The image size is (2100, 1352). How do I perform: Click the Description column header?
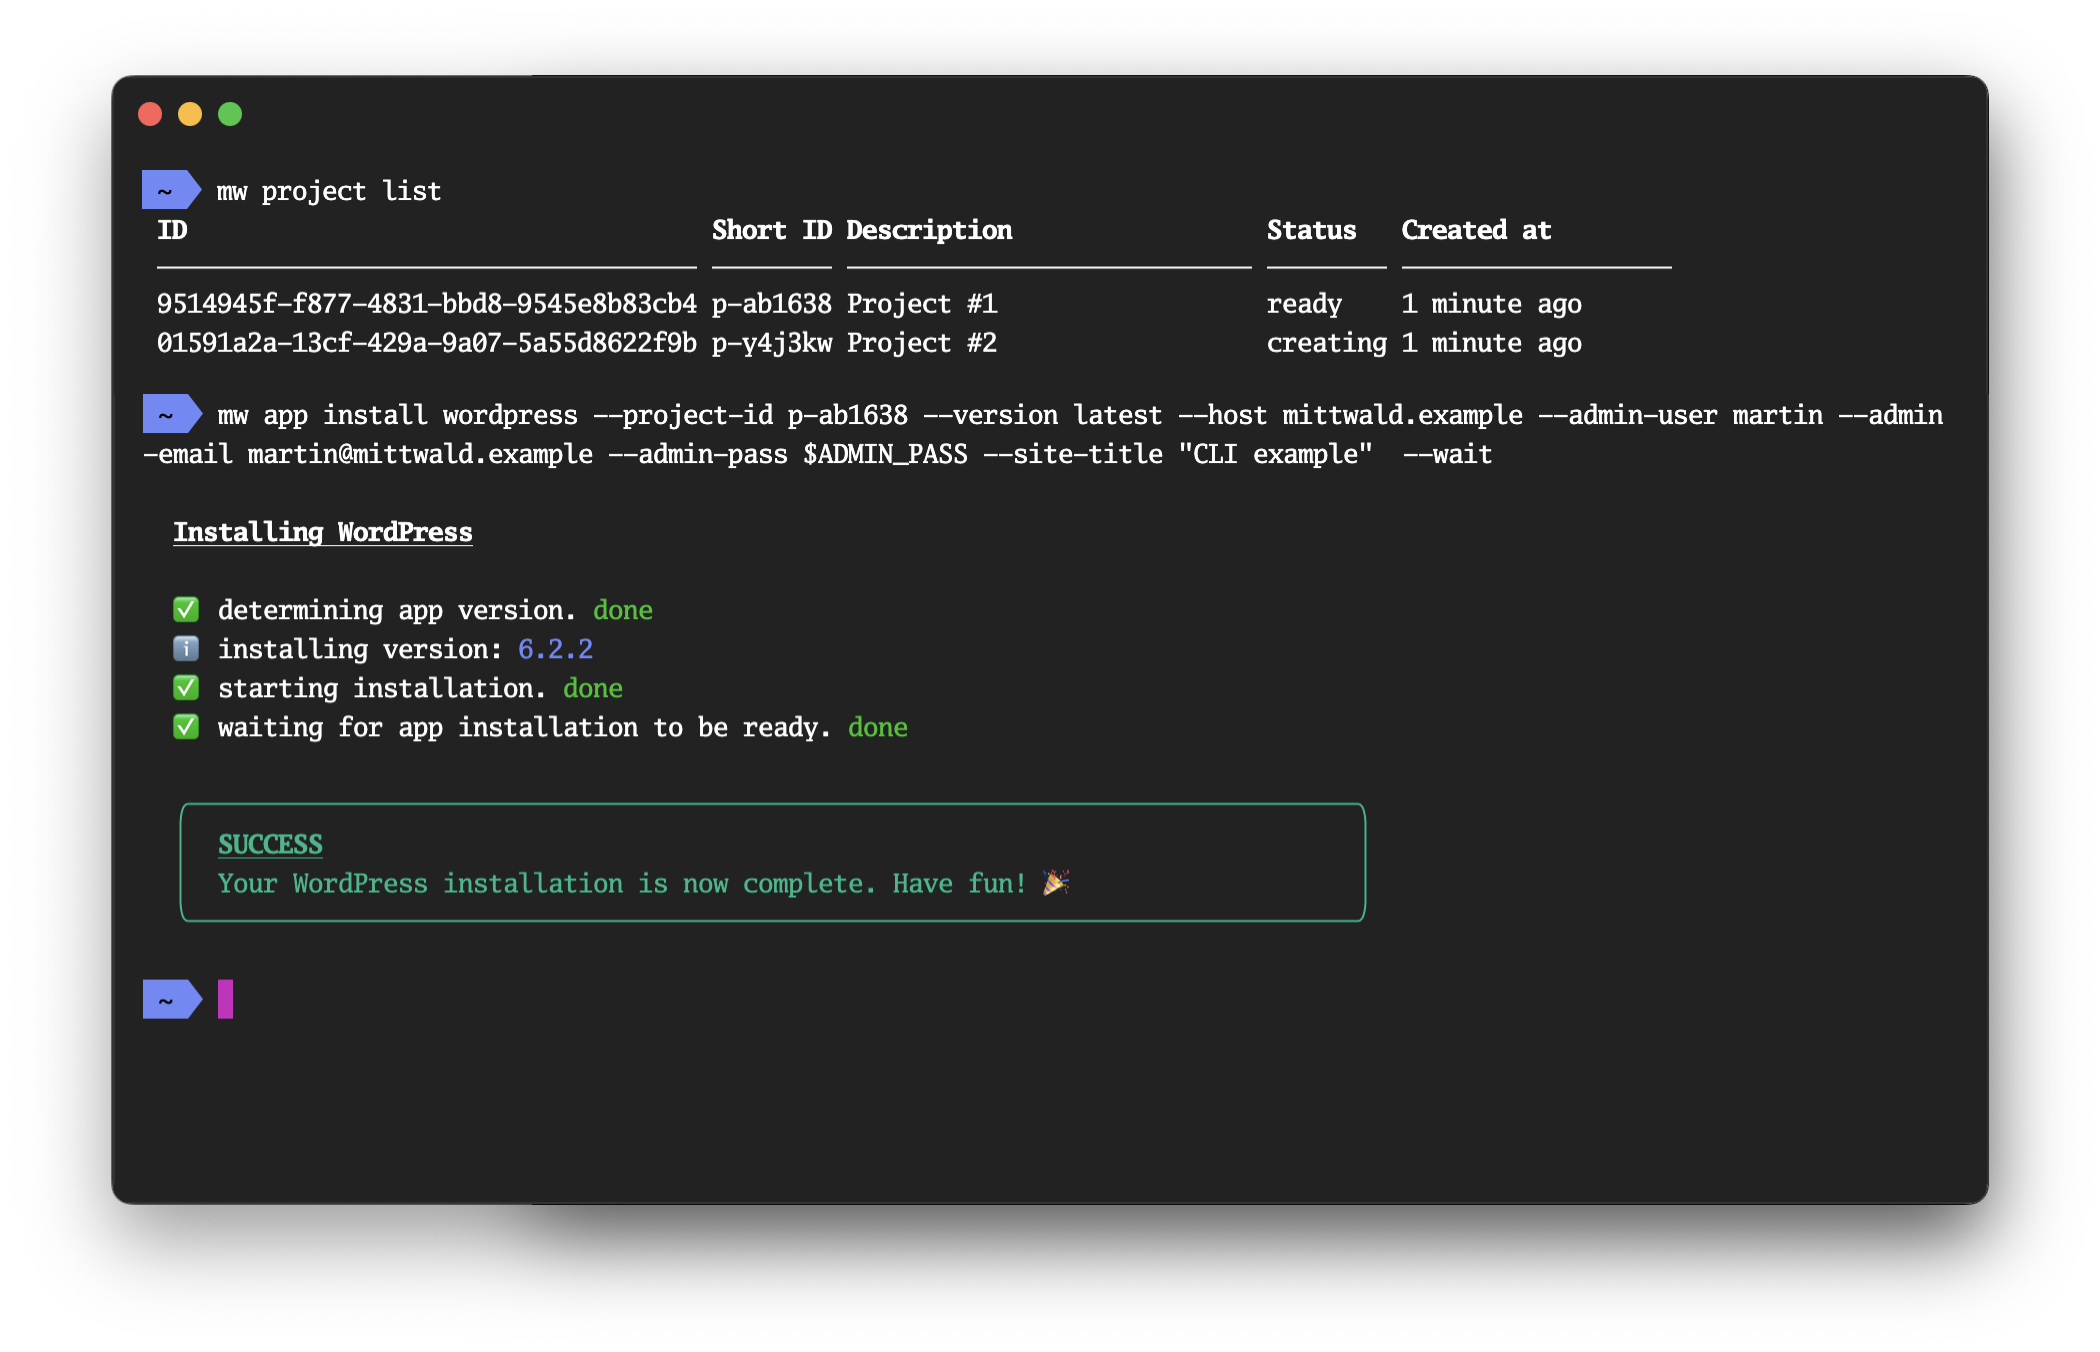[x=929, y=230]
